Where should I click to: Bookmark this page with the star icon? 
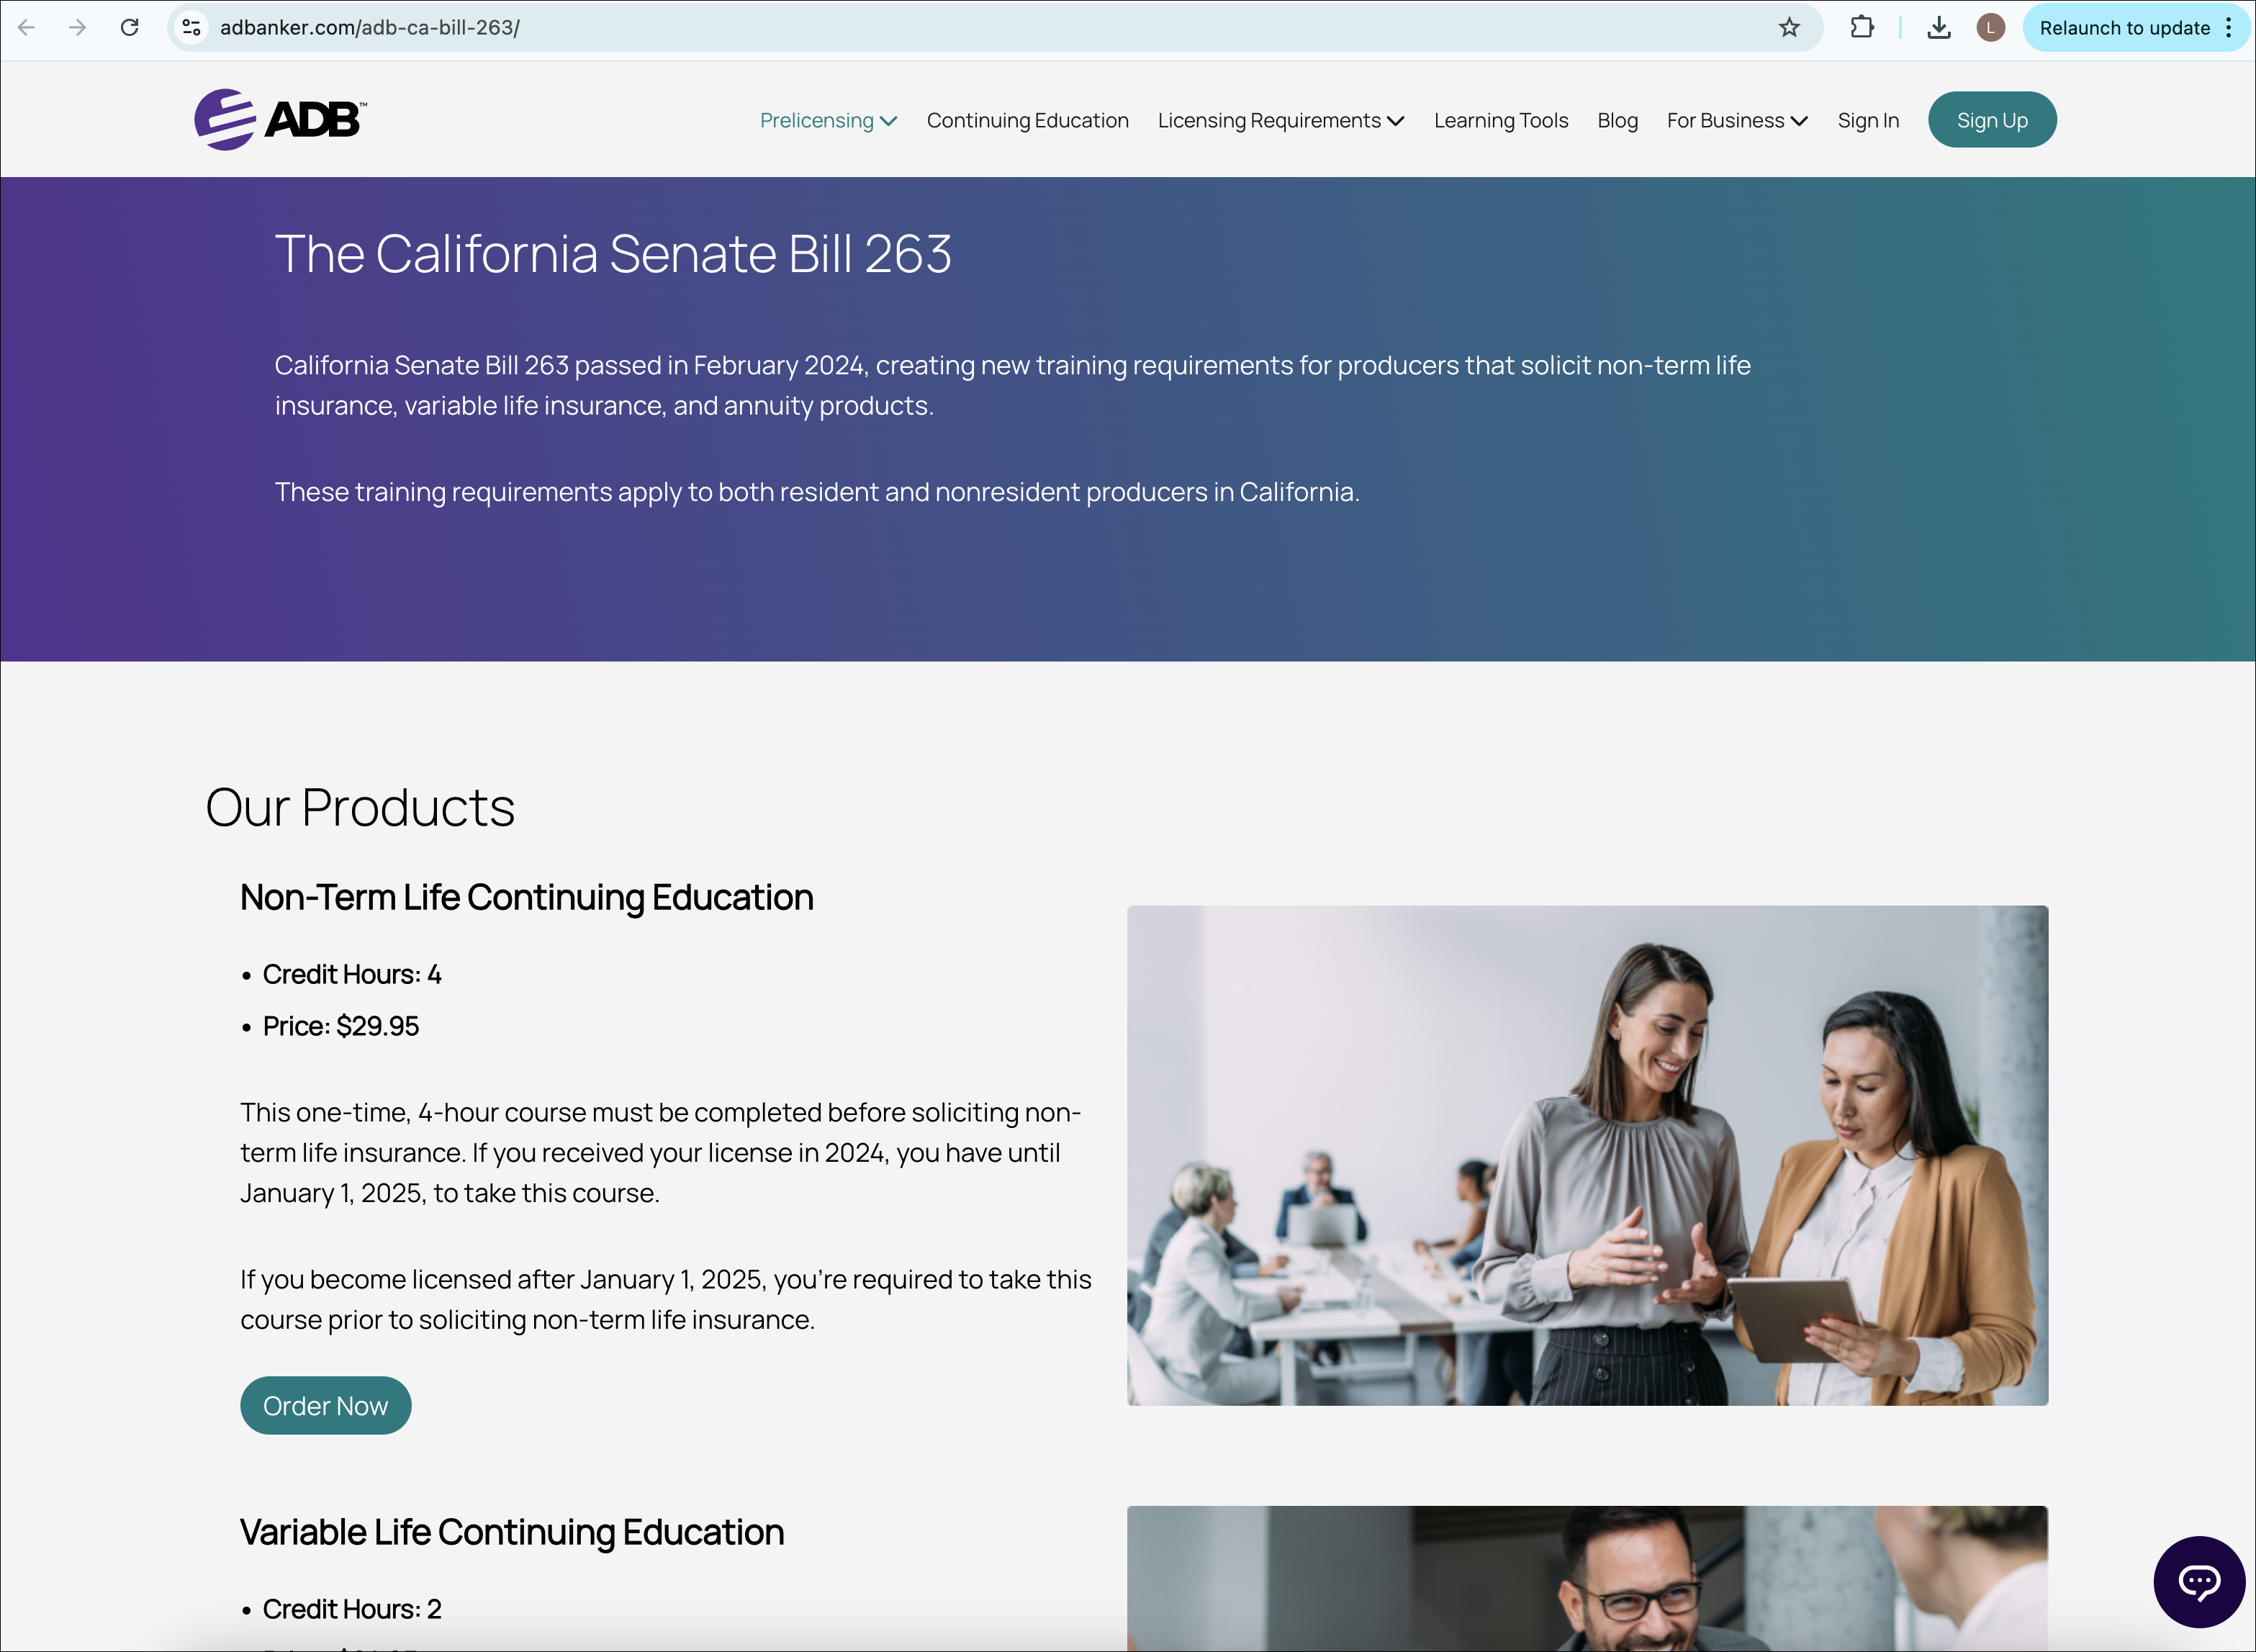point(1789,28)
